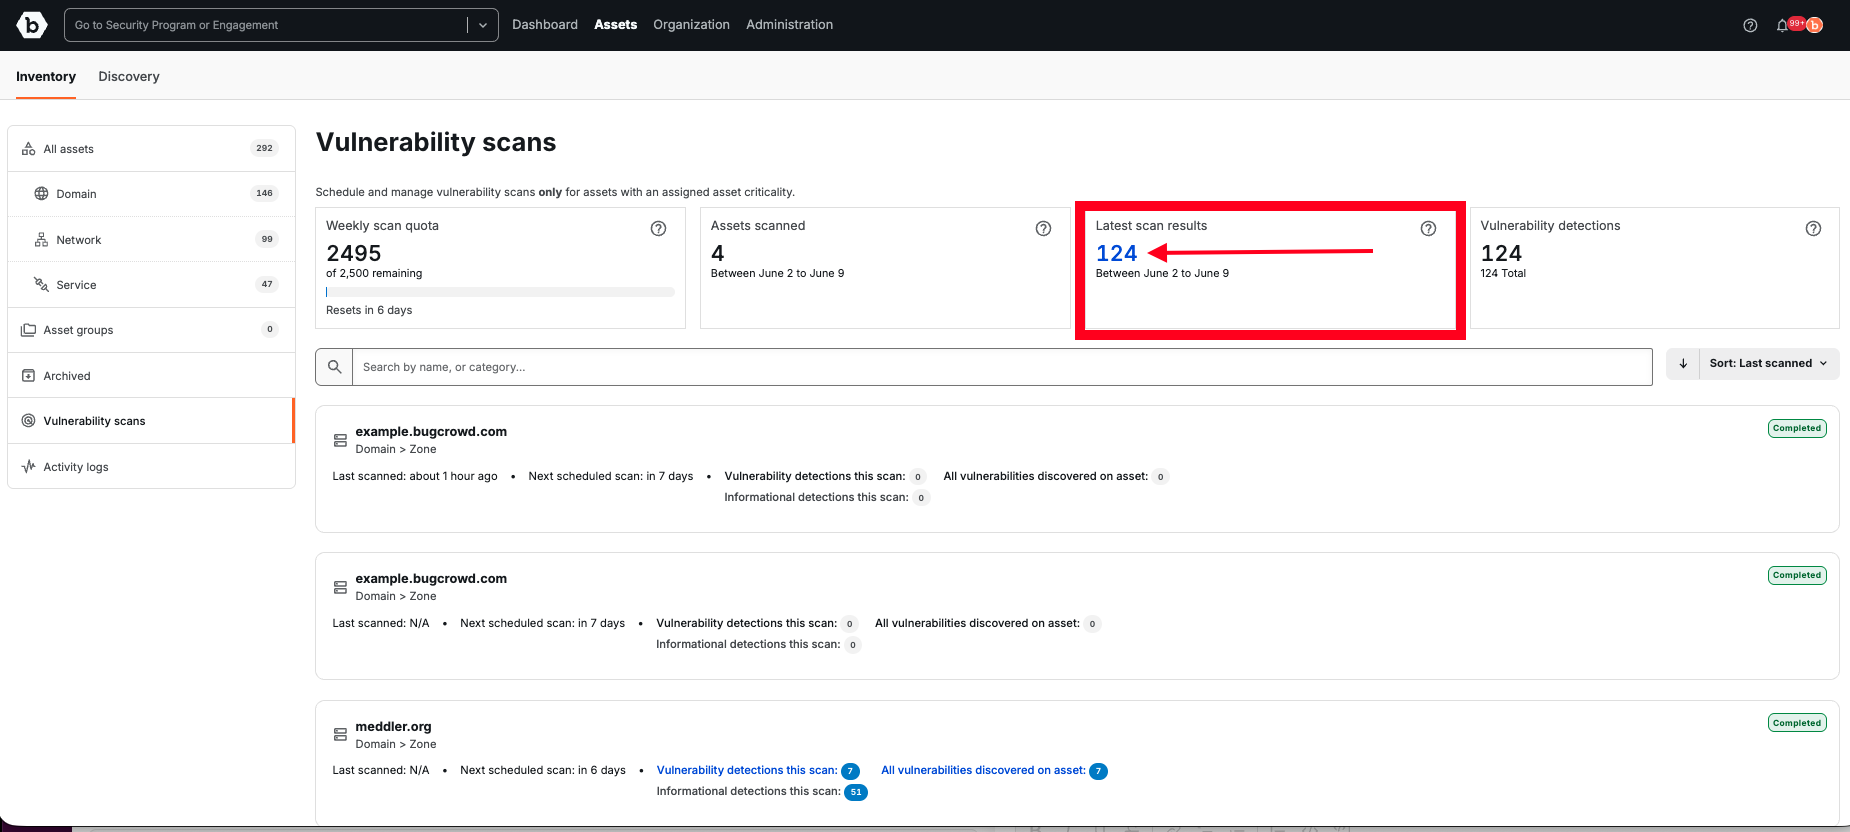Click the Service icon in sidebar
The image size is (1850, 832).
click(41, 285)
